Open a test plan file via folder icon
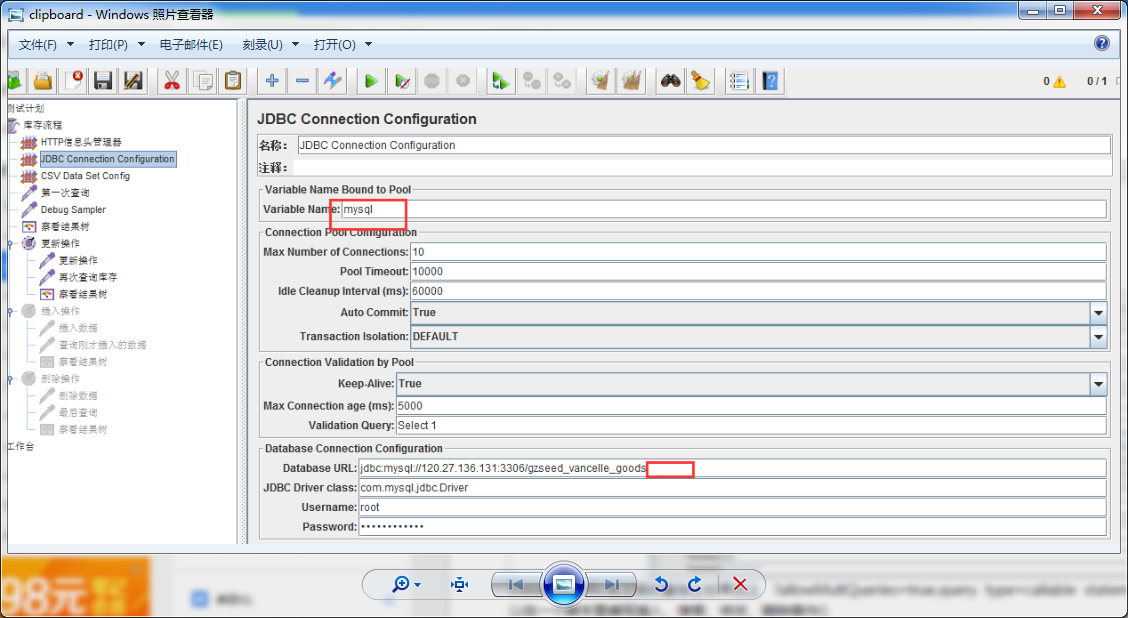 point(43,81)
